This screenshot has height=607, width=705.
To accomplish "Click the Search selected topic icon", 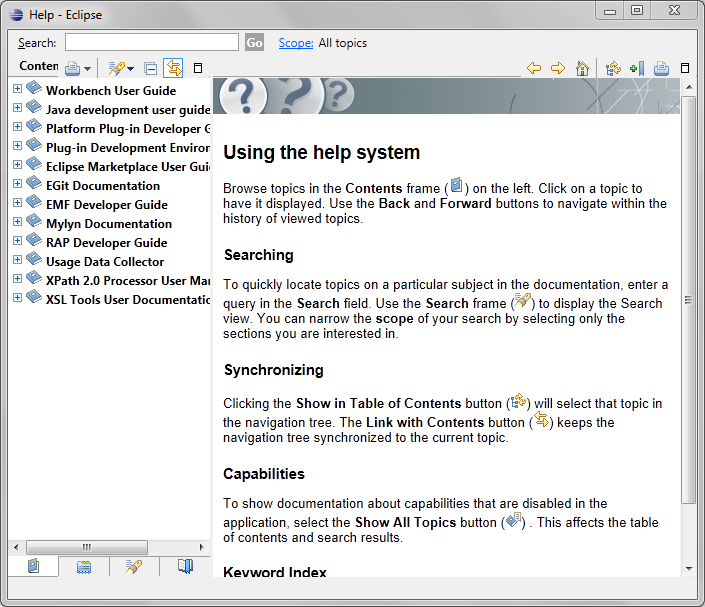I will [x=116, y=68].
